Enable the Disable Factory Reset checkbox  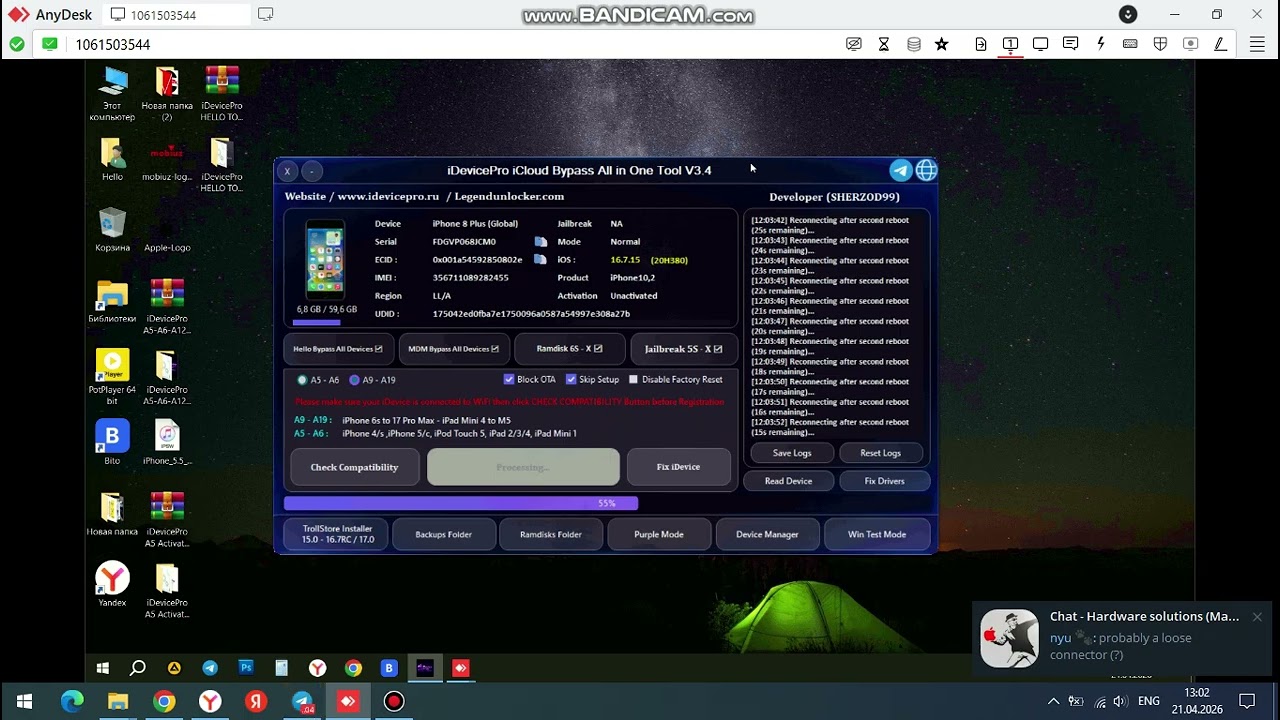click(x=633, y=380)
